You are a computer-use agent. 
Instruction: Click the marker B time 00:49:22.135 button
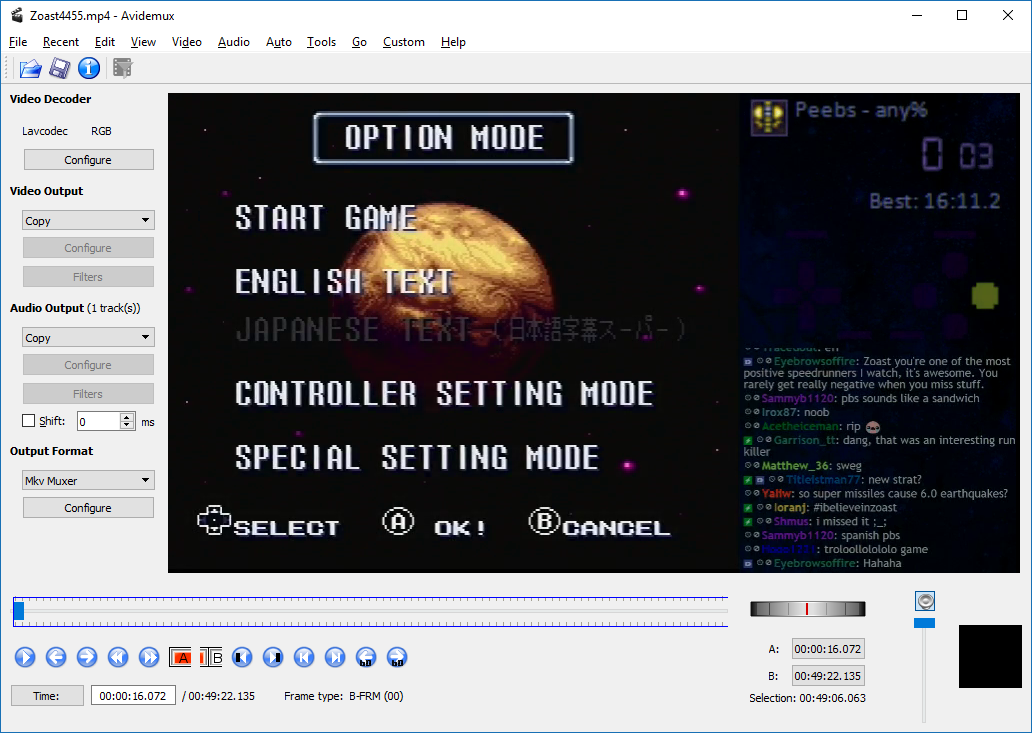pyautogui.click(x=827, y=676)
